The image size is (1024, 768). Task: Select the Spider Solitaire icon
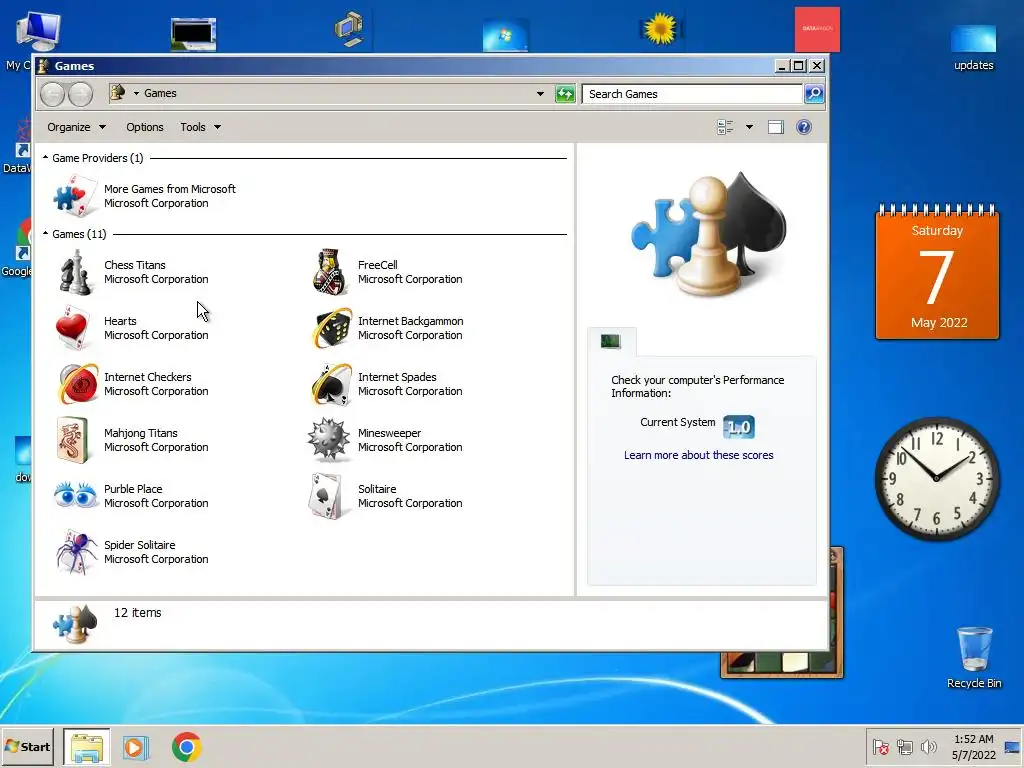coord(76,552)
